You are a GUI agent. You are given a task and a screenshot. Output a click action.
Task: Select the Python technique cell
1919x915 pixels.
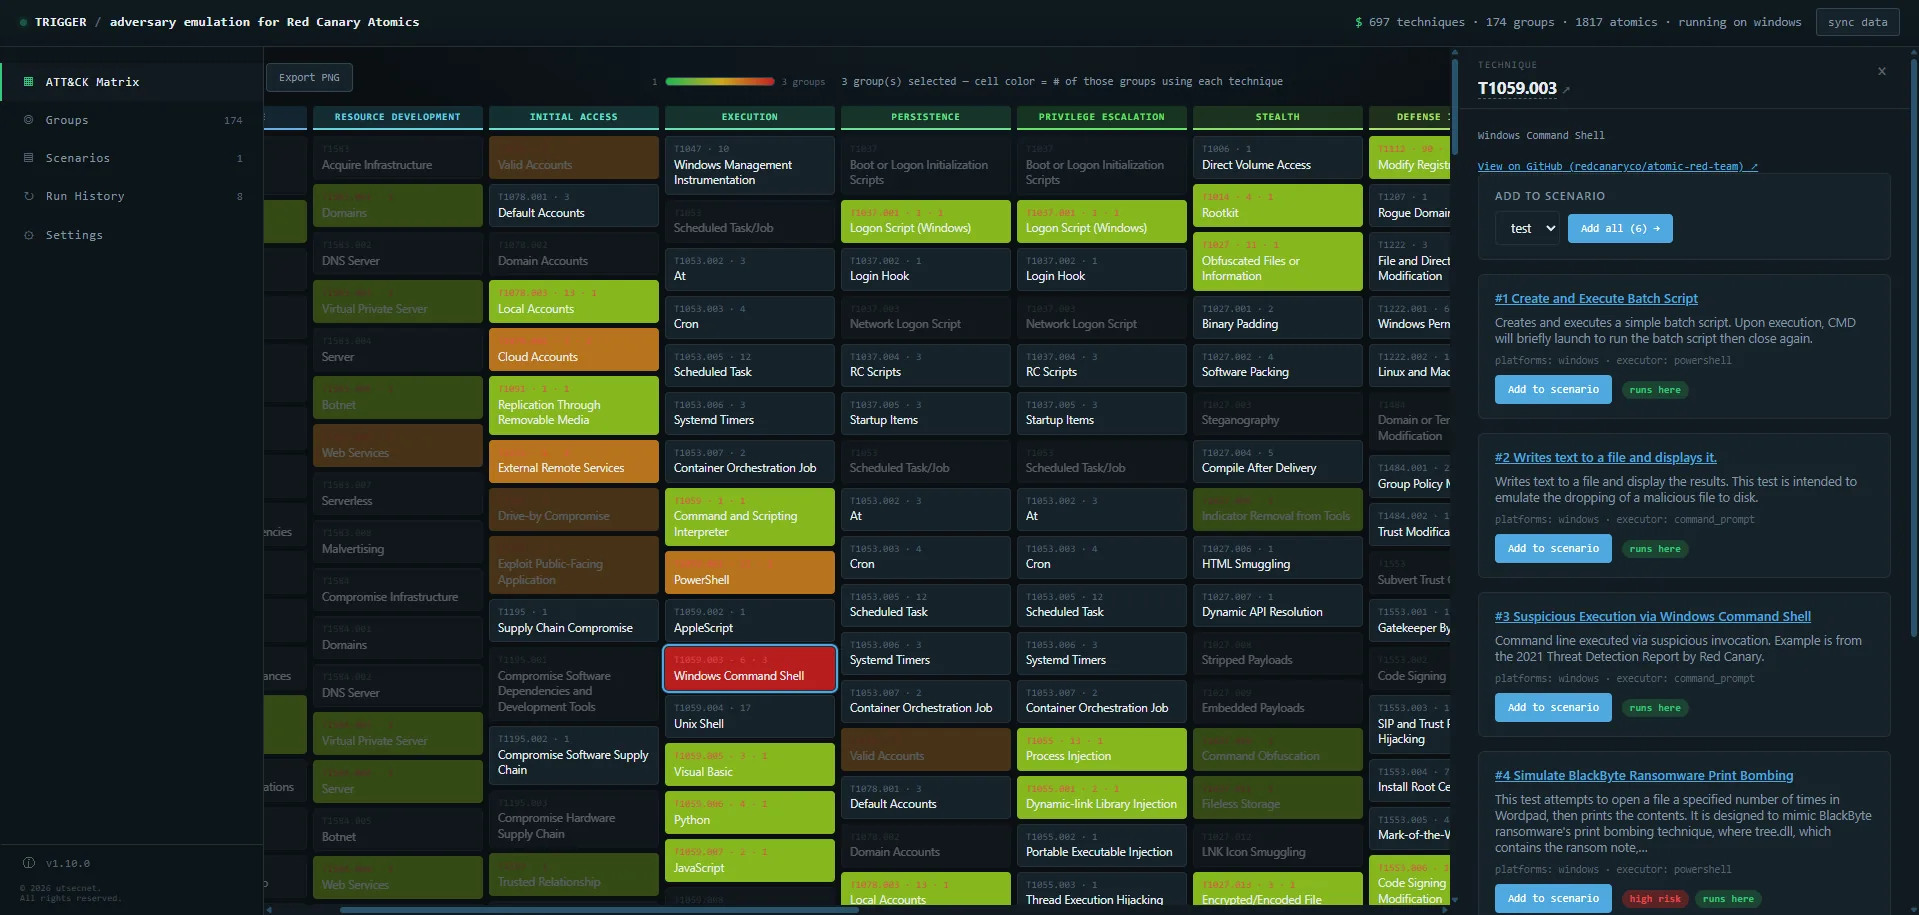point(749,813)
